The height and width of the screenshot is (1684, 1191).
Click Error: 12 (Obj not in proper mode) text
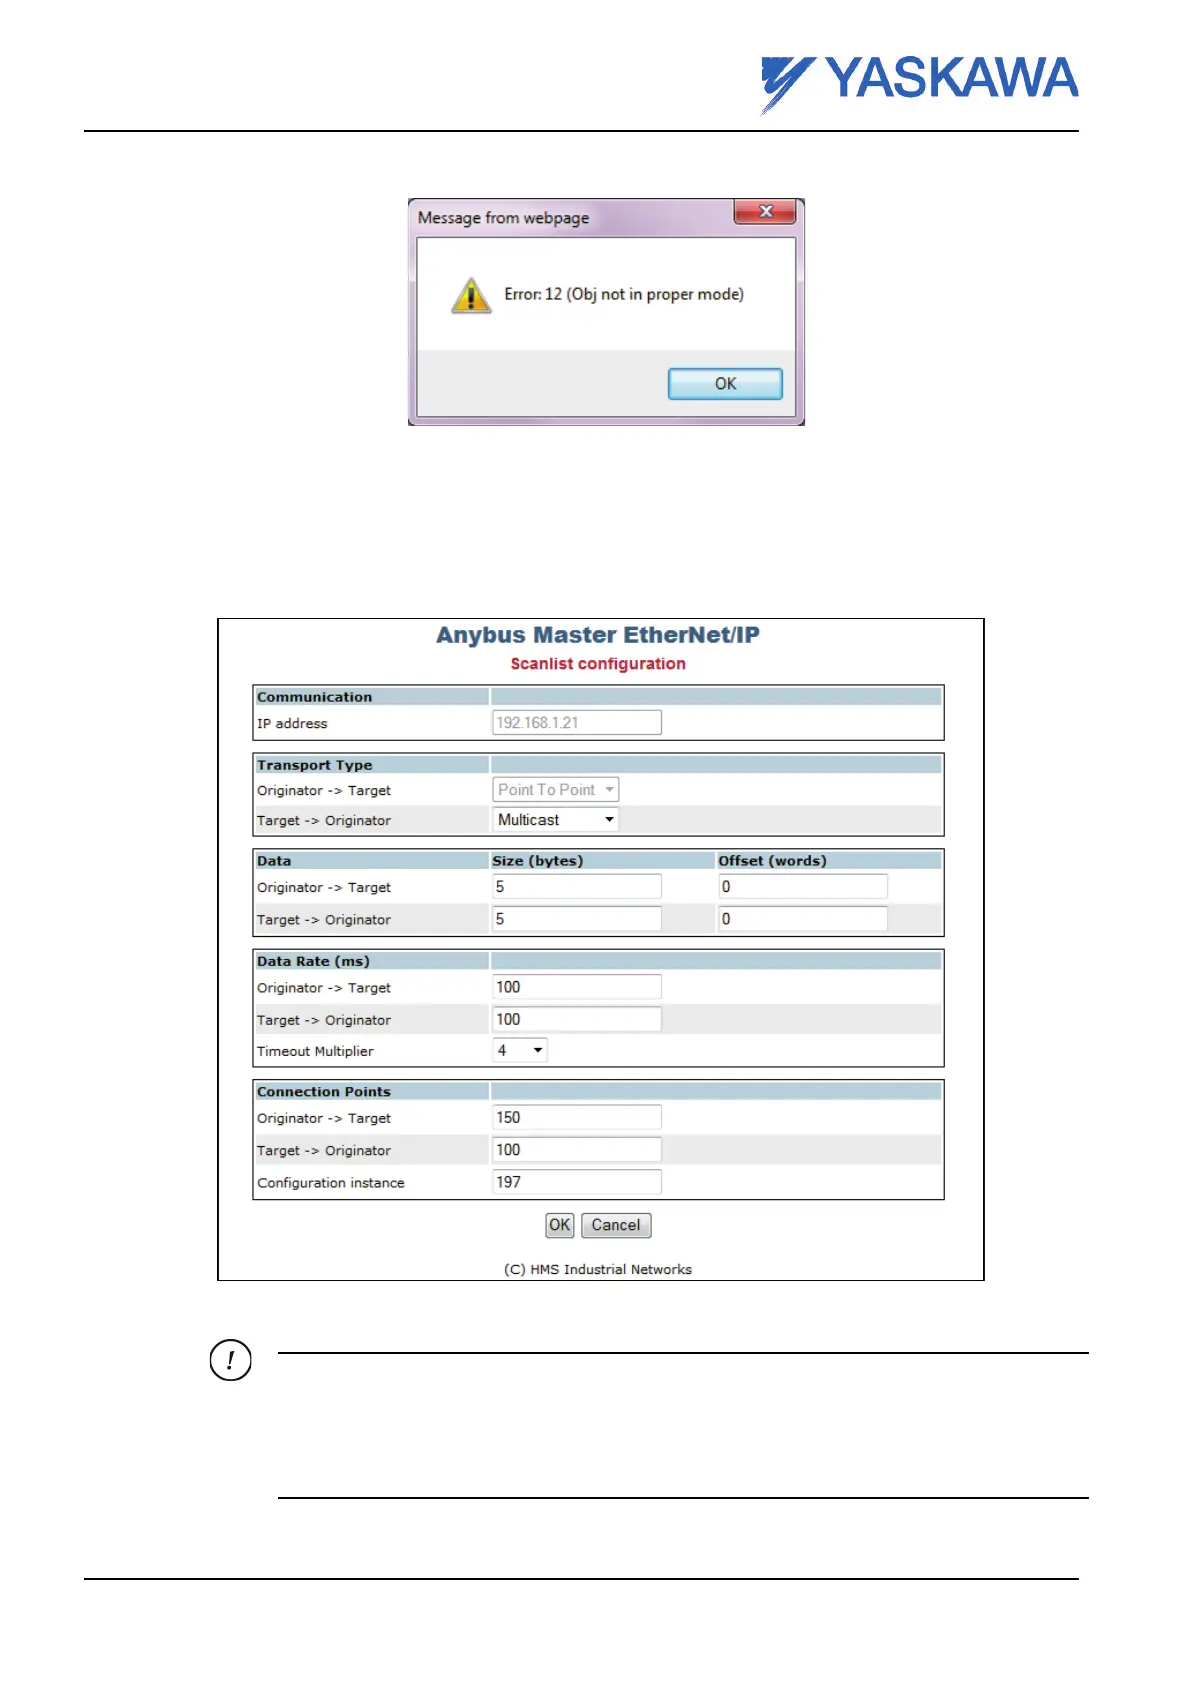[x=624, y=294]
